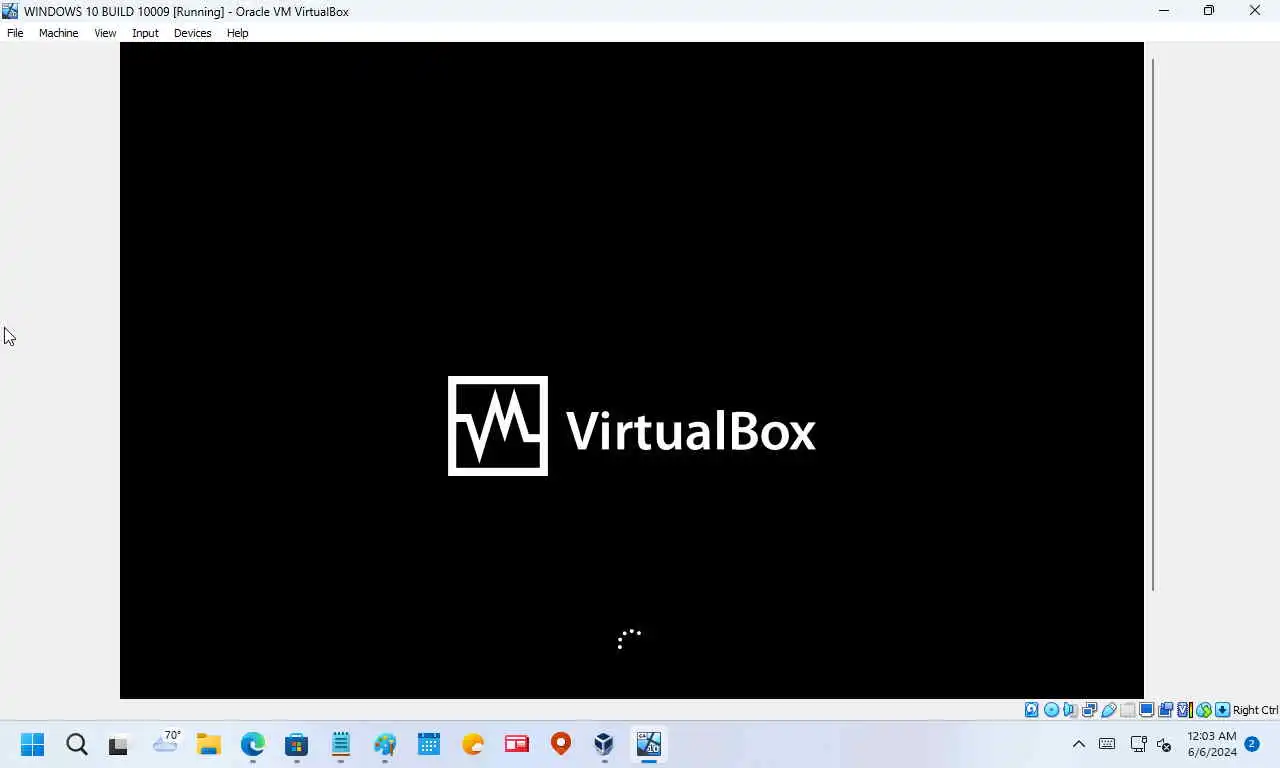
Task: Click the USB devices status icon
Action: (x=1108, y=710)
